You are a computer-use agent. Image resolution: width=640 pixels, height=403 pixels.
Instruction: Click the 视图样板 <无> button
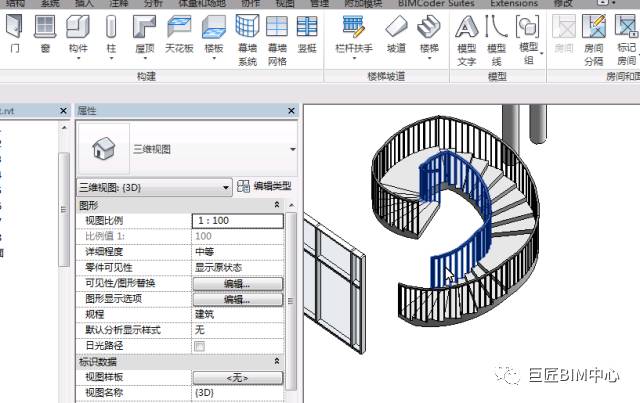click(238, 378)
